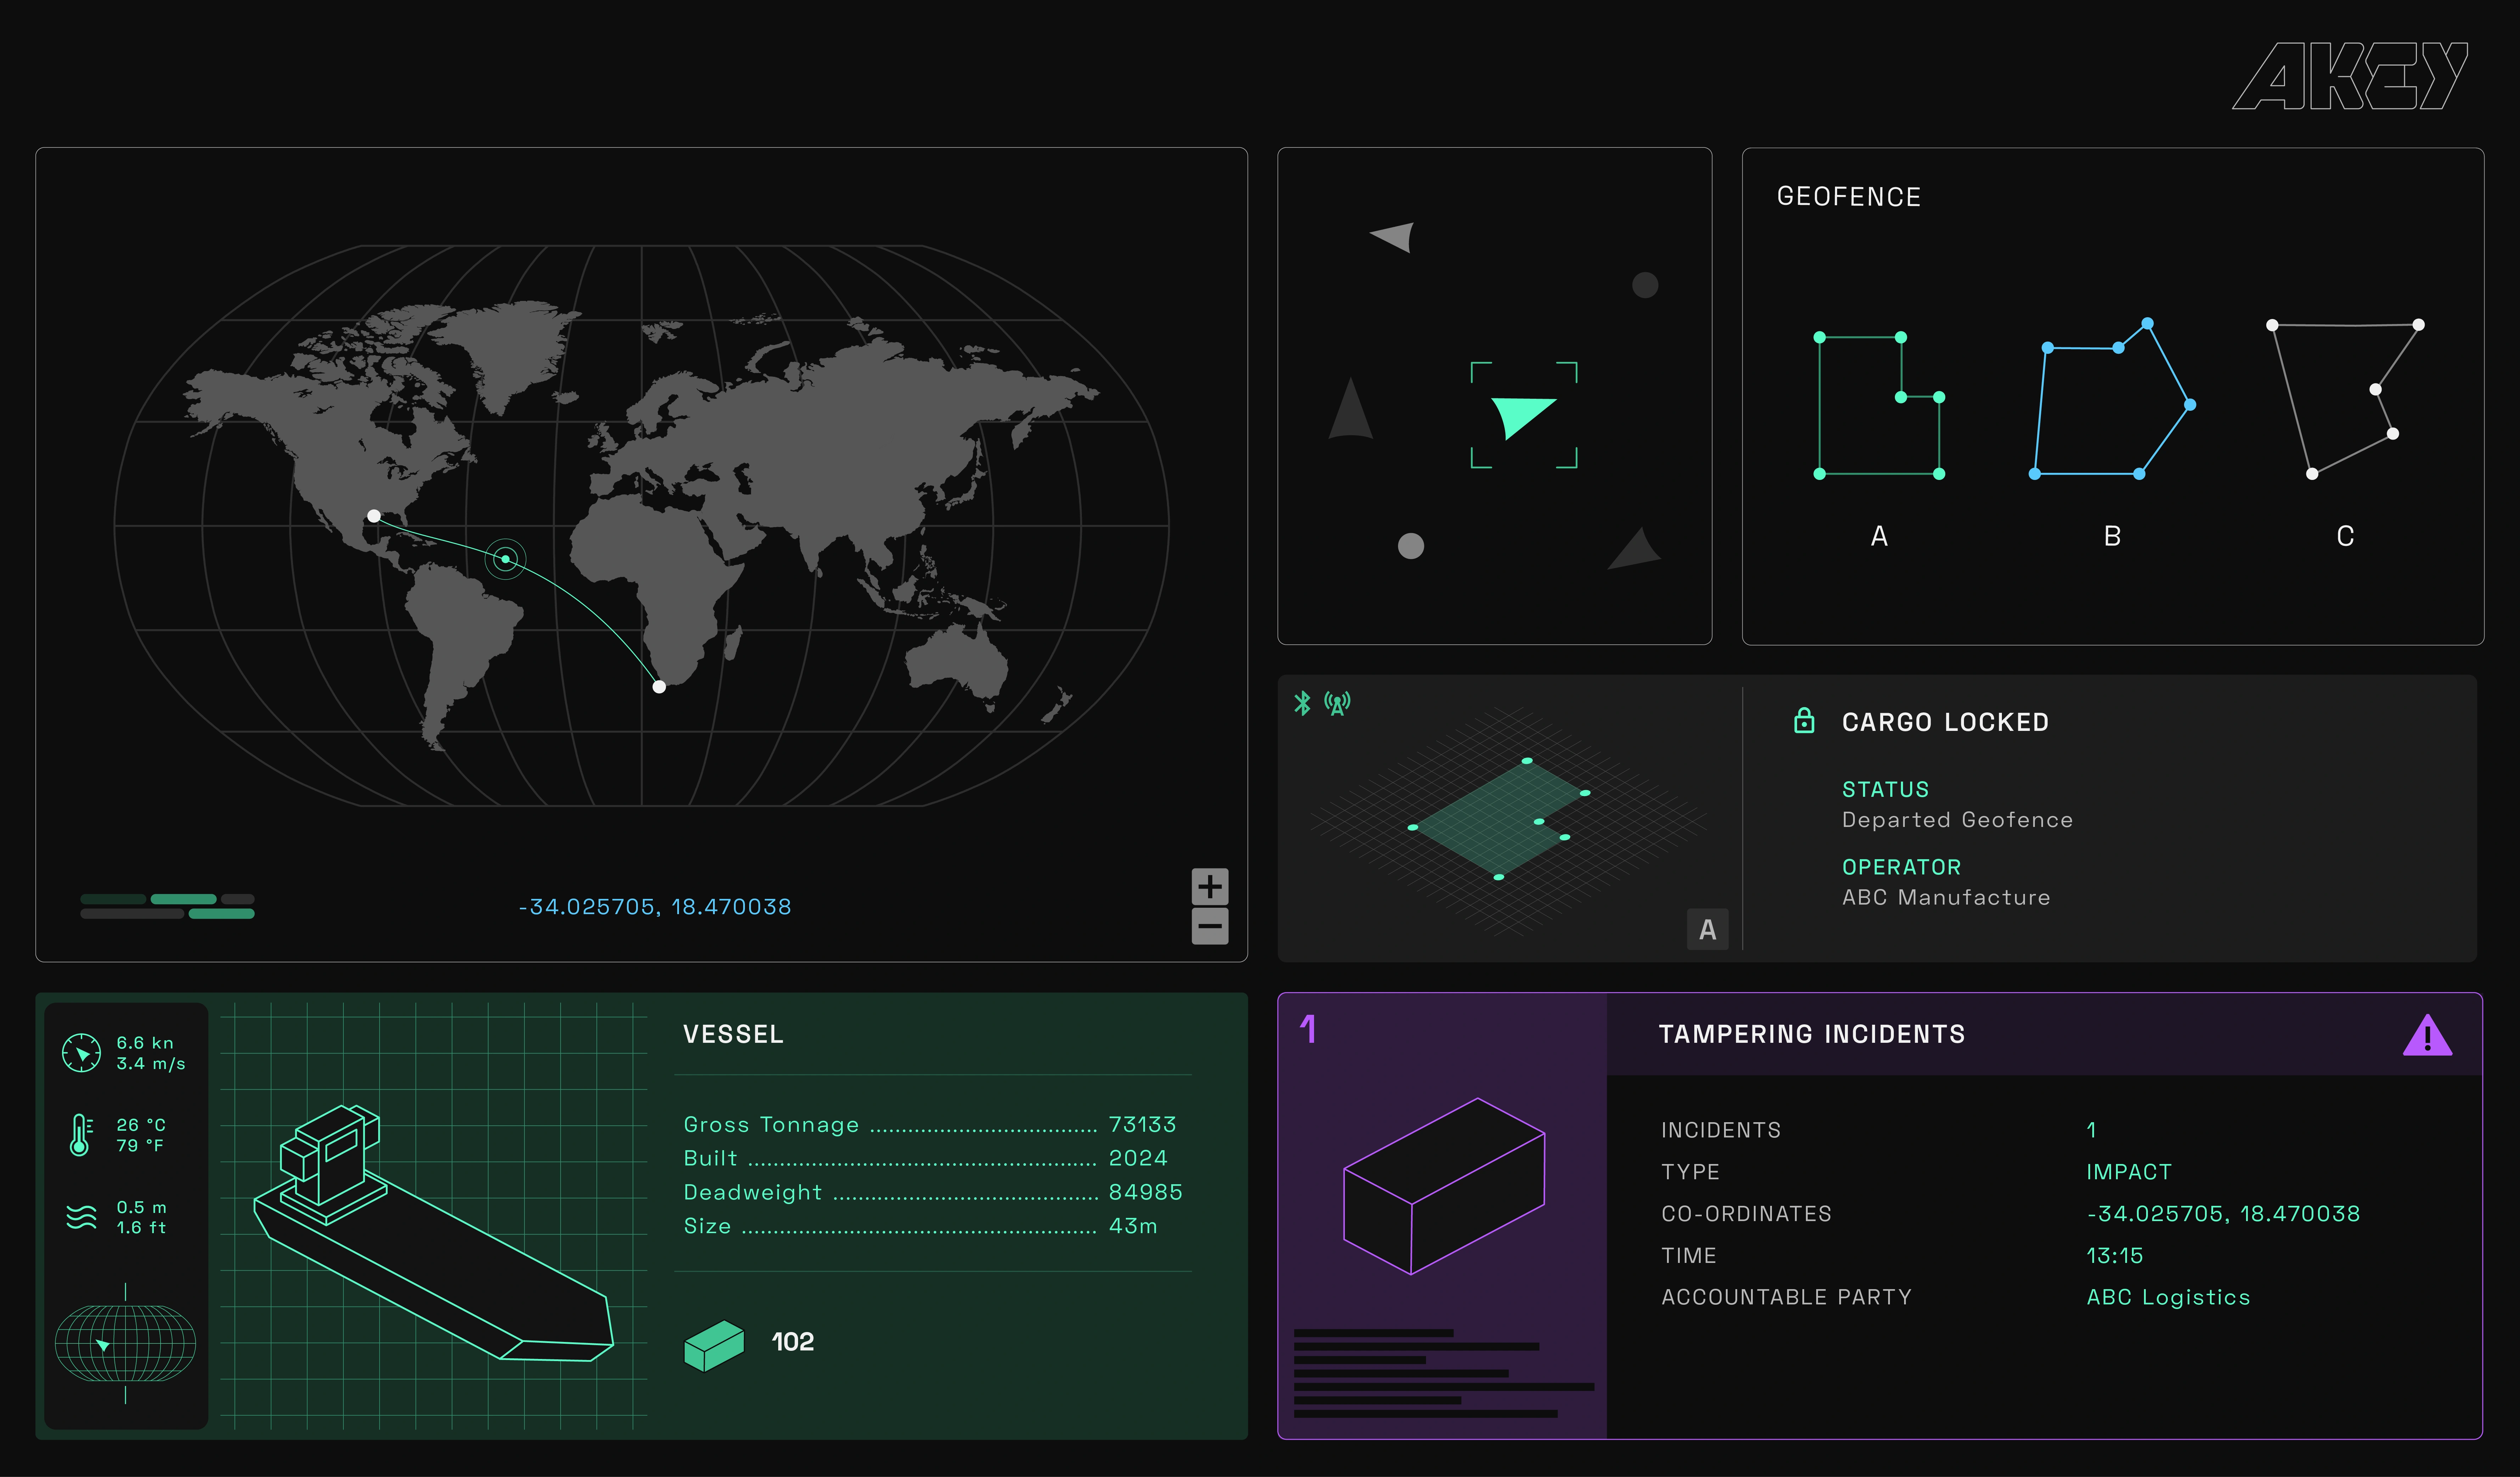Click the incident type IMPACT
The height and width of the screenshot is (1477, 2520).
2129,1172
